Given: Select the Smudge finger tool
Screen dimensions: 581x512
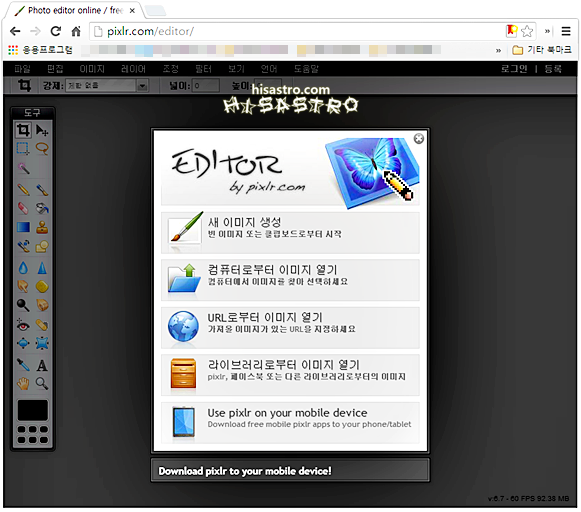Looking at the screenshot, I should 23,286.
